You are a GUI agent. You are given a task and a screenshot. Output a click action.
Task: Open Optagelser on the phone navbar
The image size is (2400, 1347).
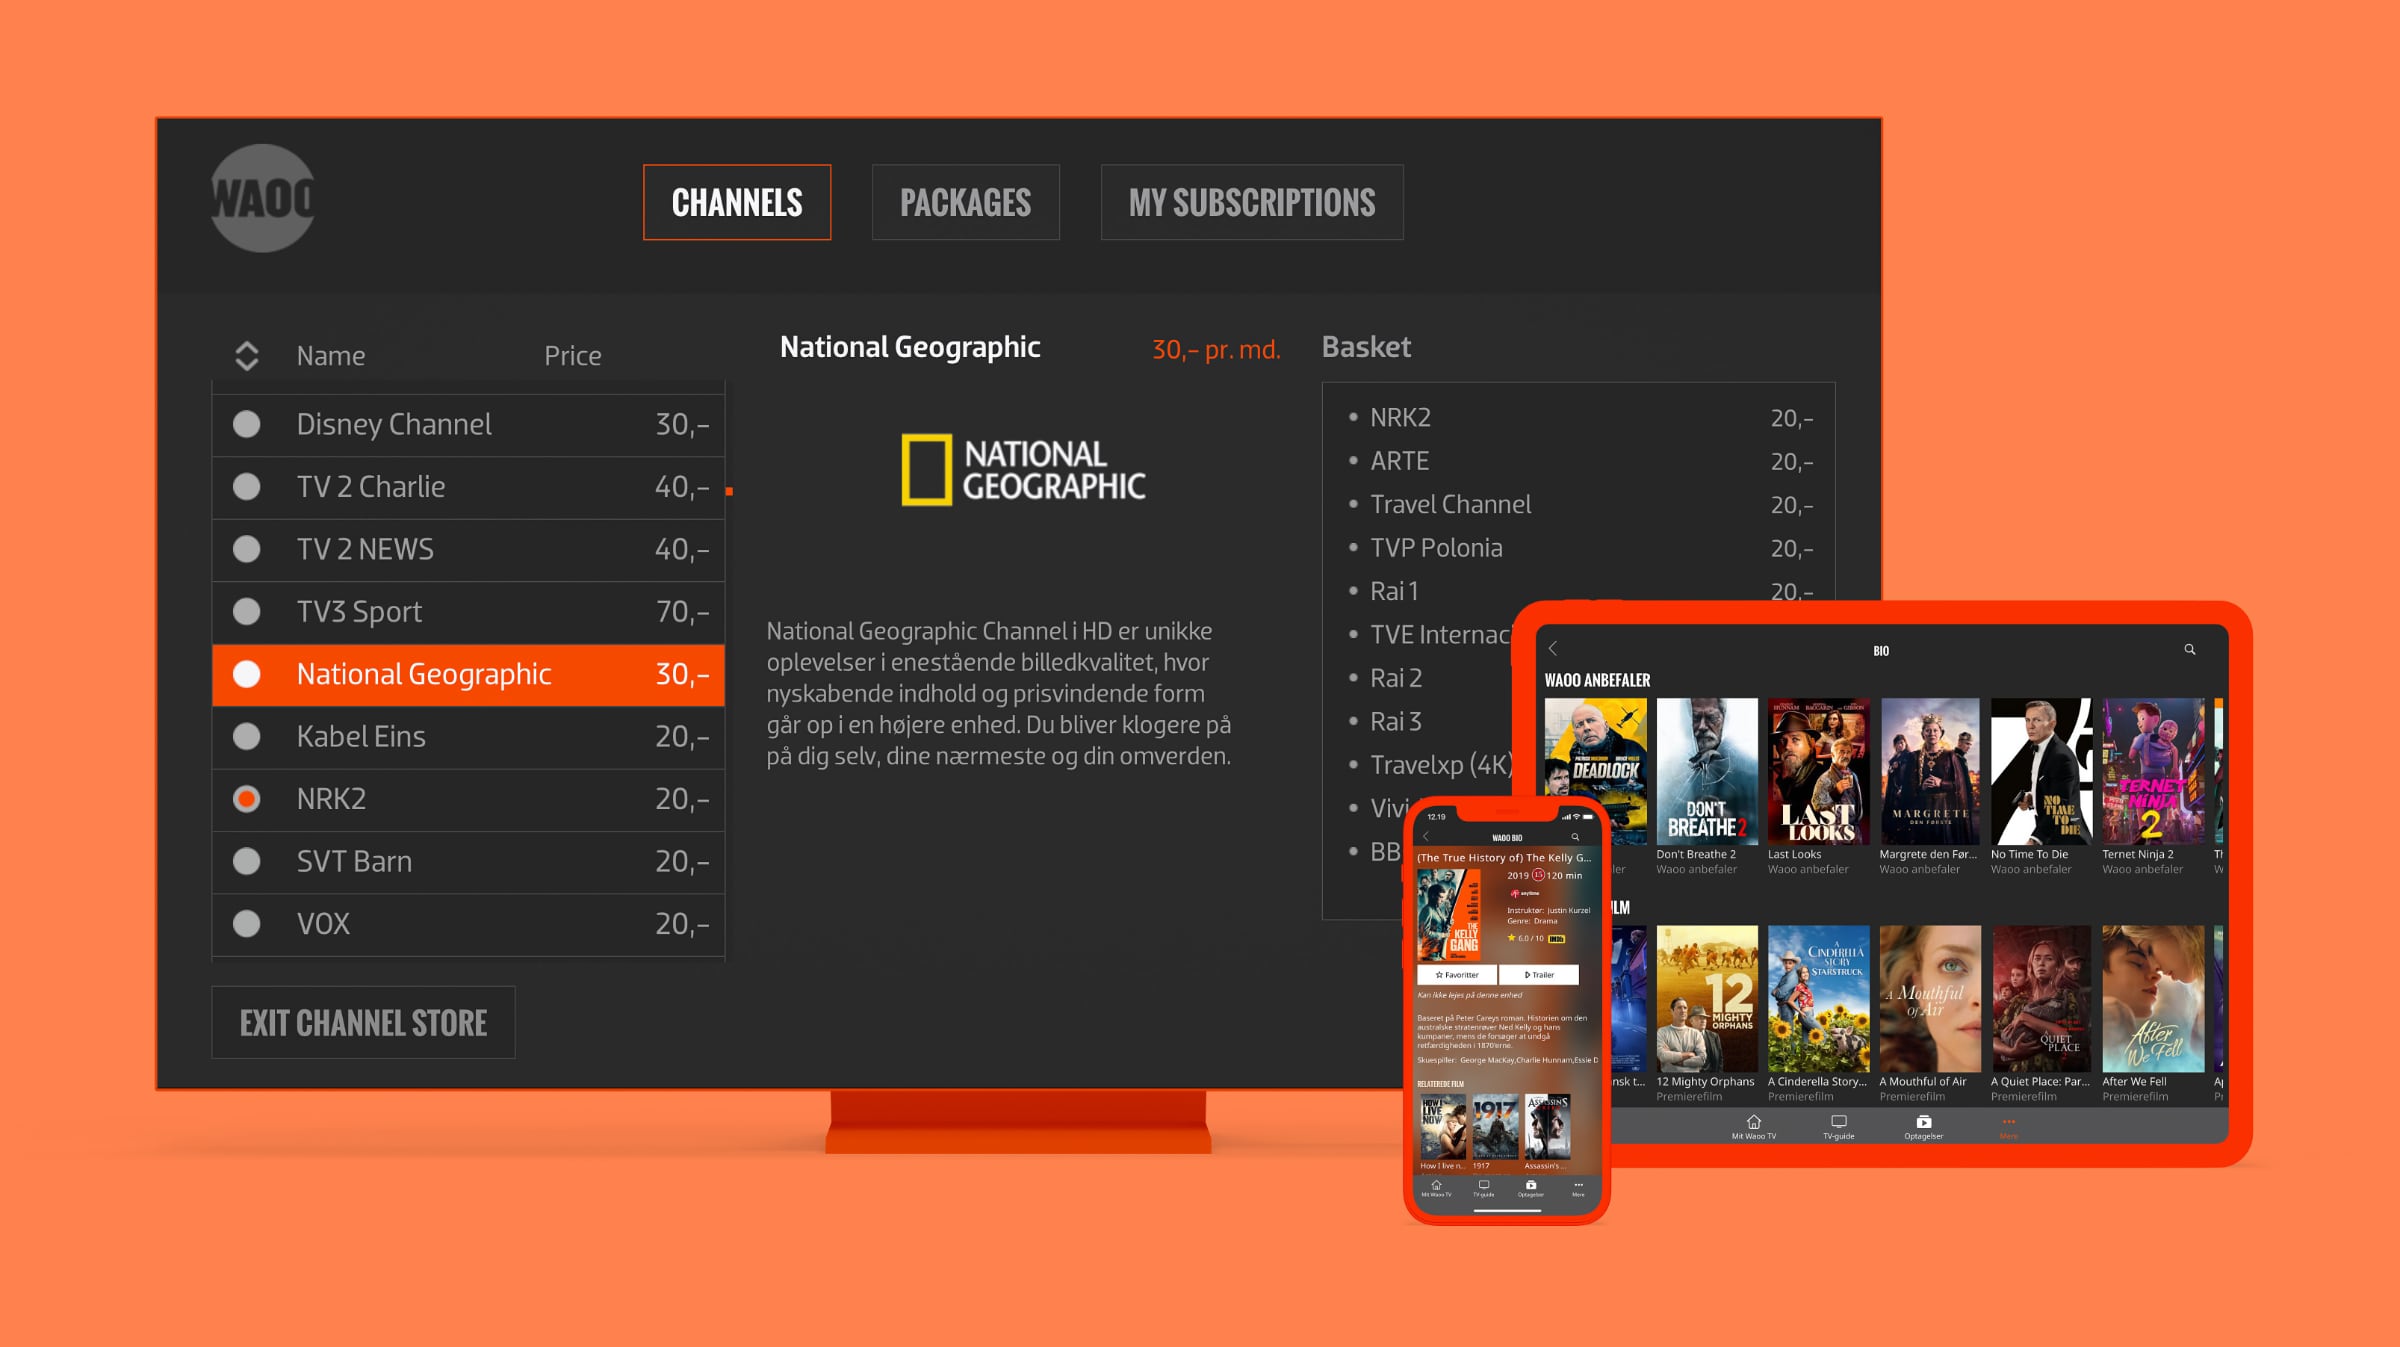(1531, 1188)
